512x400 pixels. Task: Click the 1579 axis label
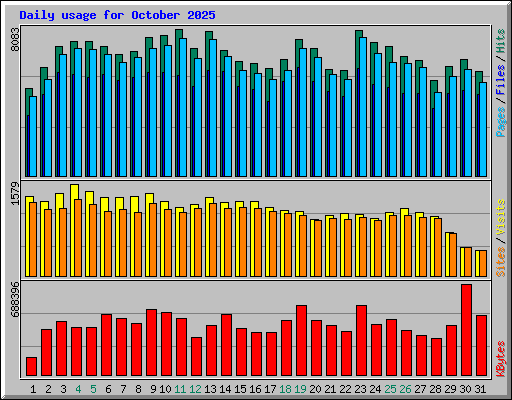pyautogui.click(x=15, y=193)
